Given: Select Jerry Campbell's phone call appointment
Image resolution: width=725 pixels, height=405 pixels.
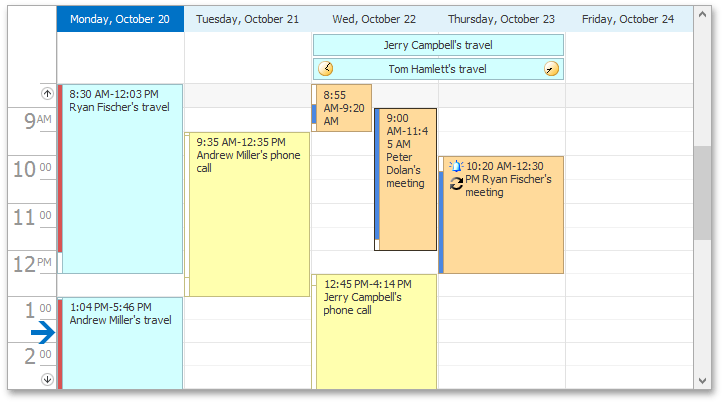Looking at the screenshot, I should click(x=375, y=332).
